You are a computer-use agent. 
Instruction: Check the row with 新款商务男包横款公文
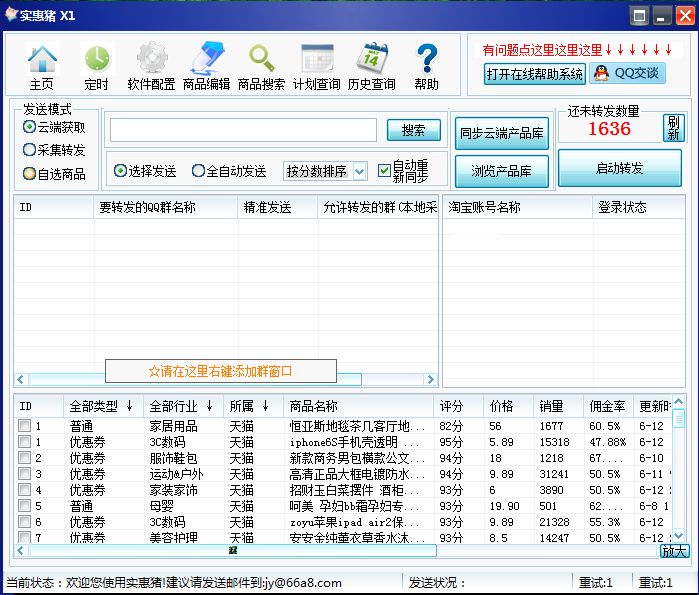pos(25,458)
